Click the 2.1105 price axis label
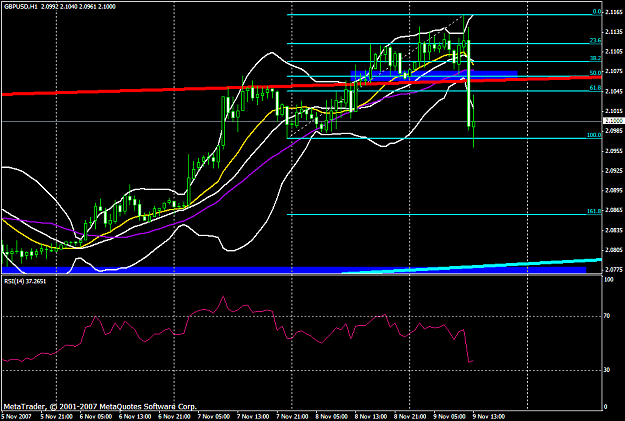The image size is (625, 421). click(613, 52)
